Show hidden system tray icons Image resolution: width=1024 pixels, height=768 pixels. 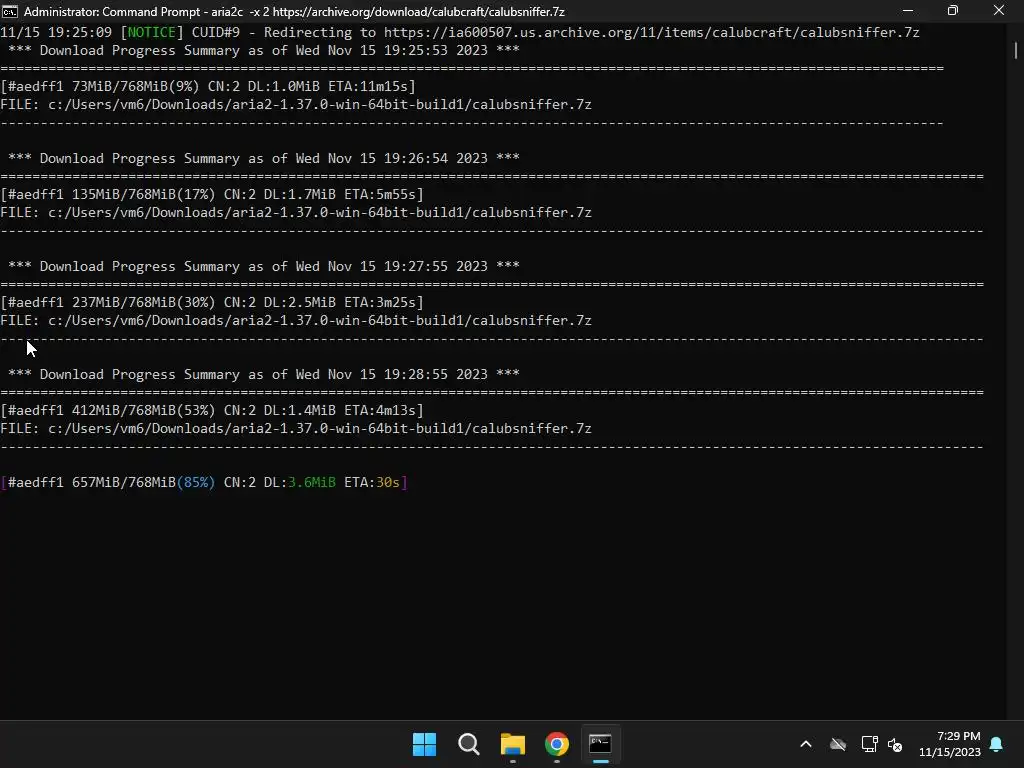click(806, 744)
